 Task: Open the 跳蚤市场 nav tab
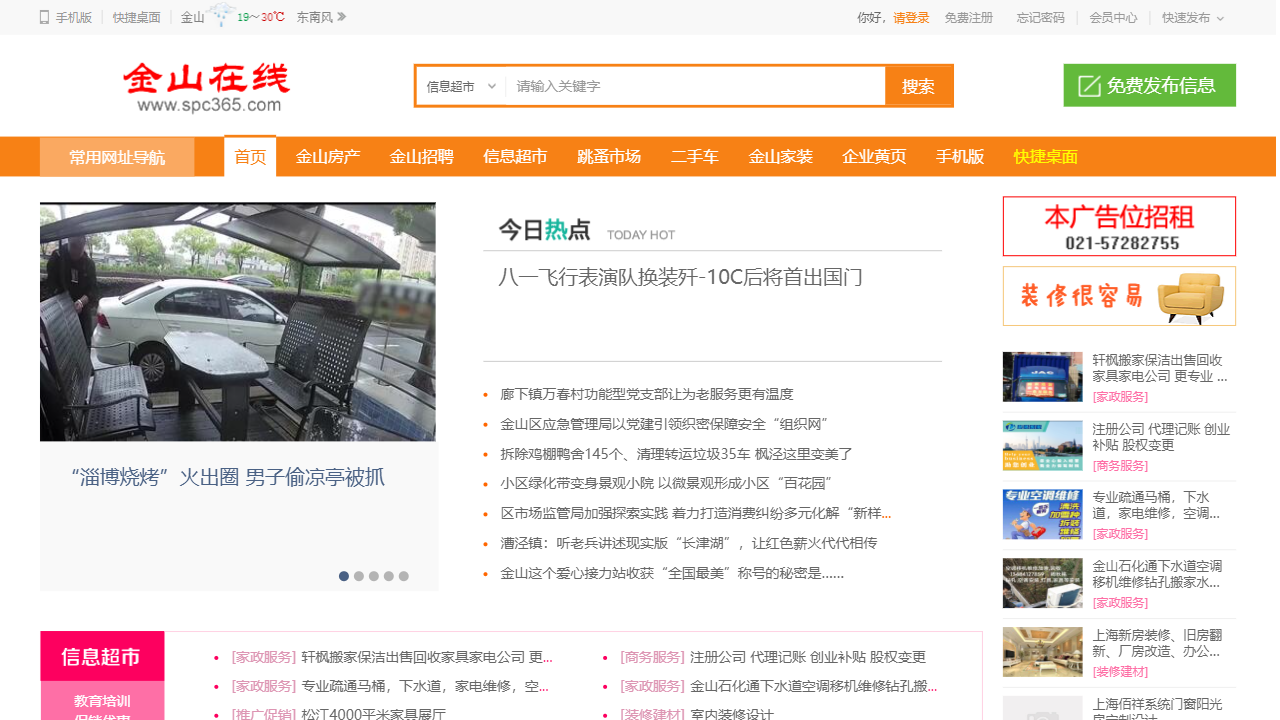tap(609, 157)
